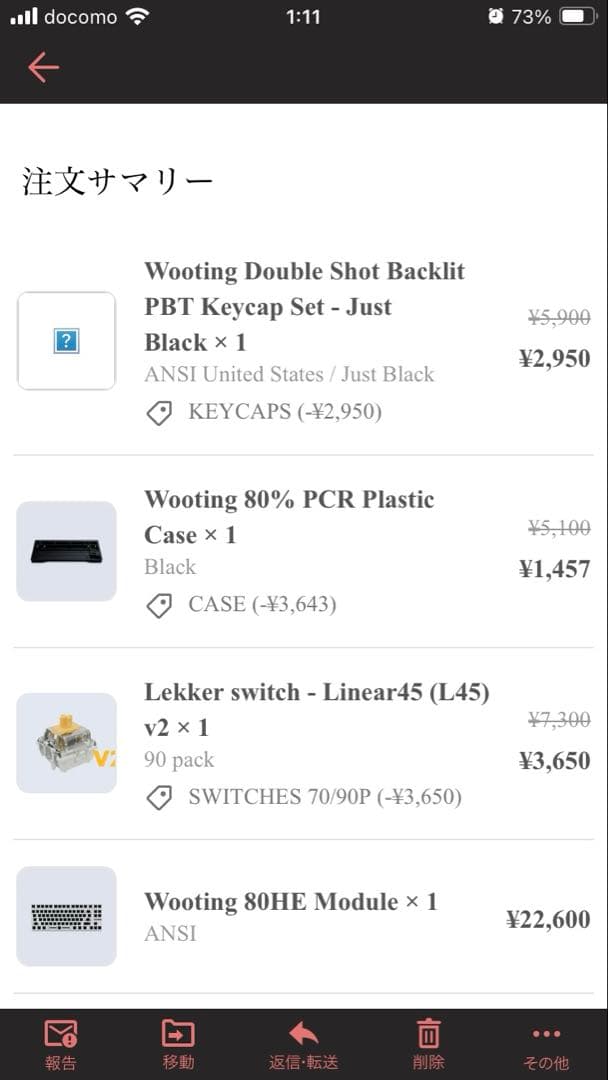This screenshot has width=608, height=1080.
Task: Tap the KEYCAPS discount tag icon
Action: pos(159,412)
